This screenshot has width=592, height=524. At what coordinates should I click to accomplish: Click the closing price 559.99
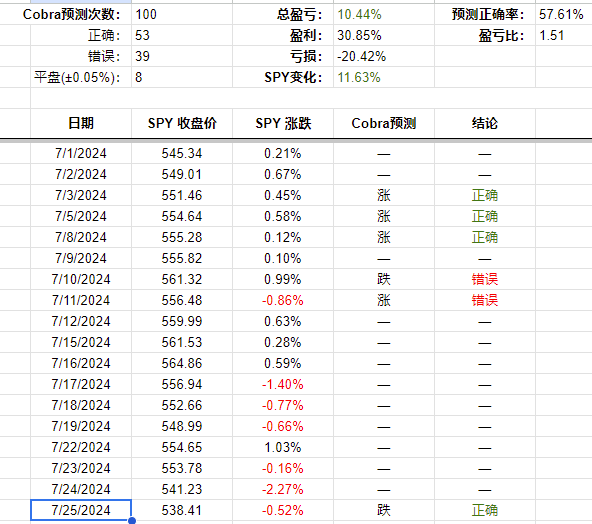[182, 321]
